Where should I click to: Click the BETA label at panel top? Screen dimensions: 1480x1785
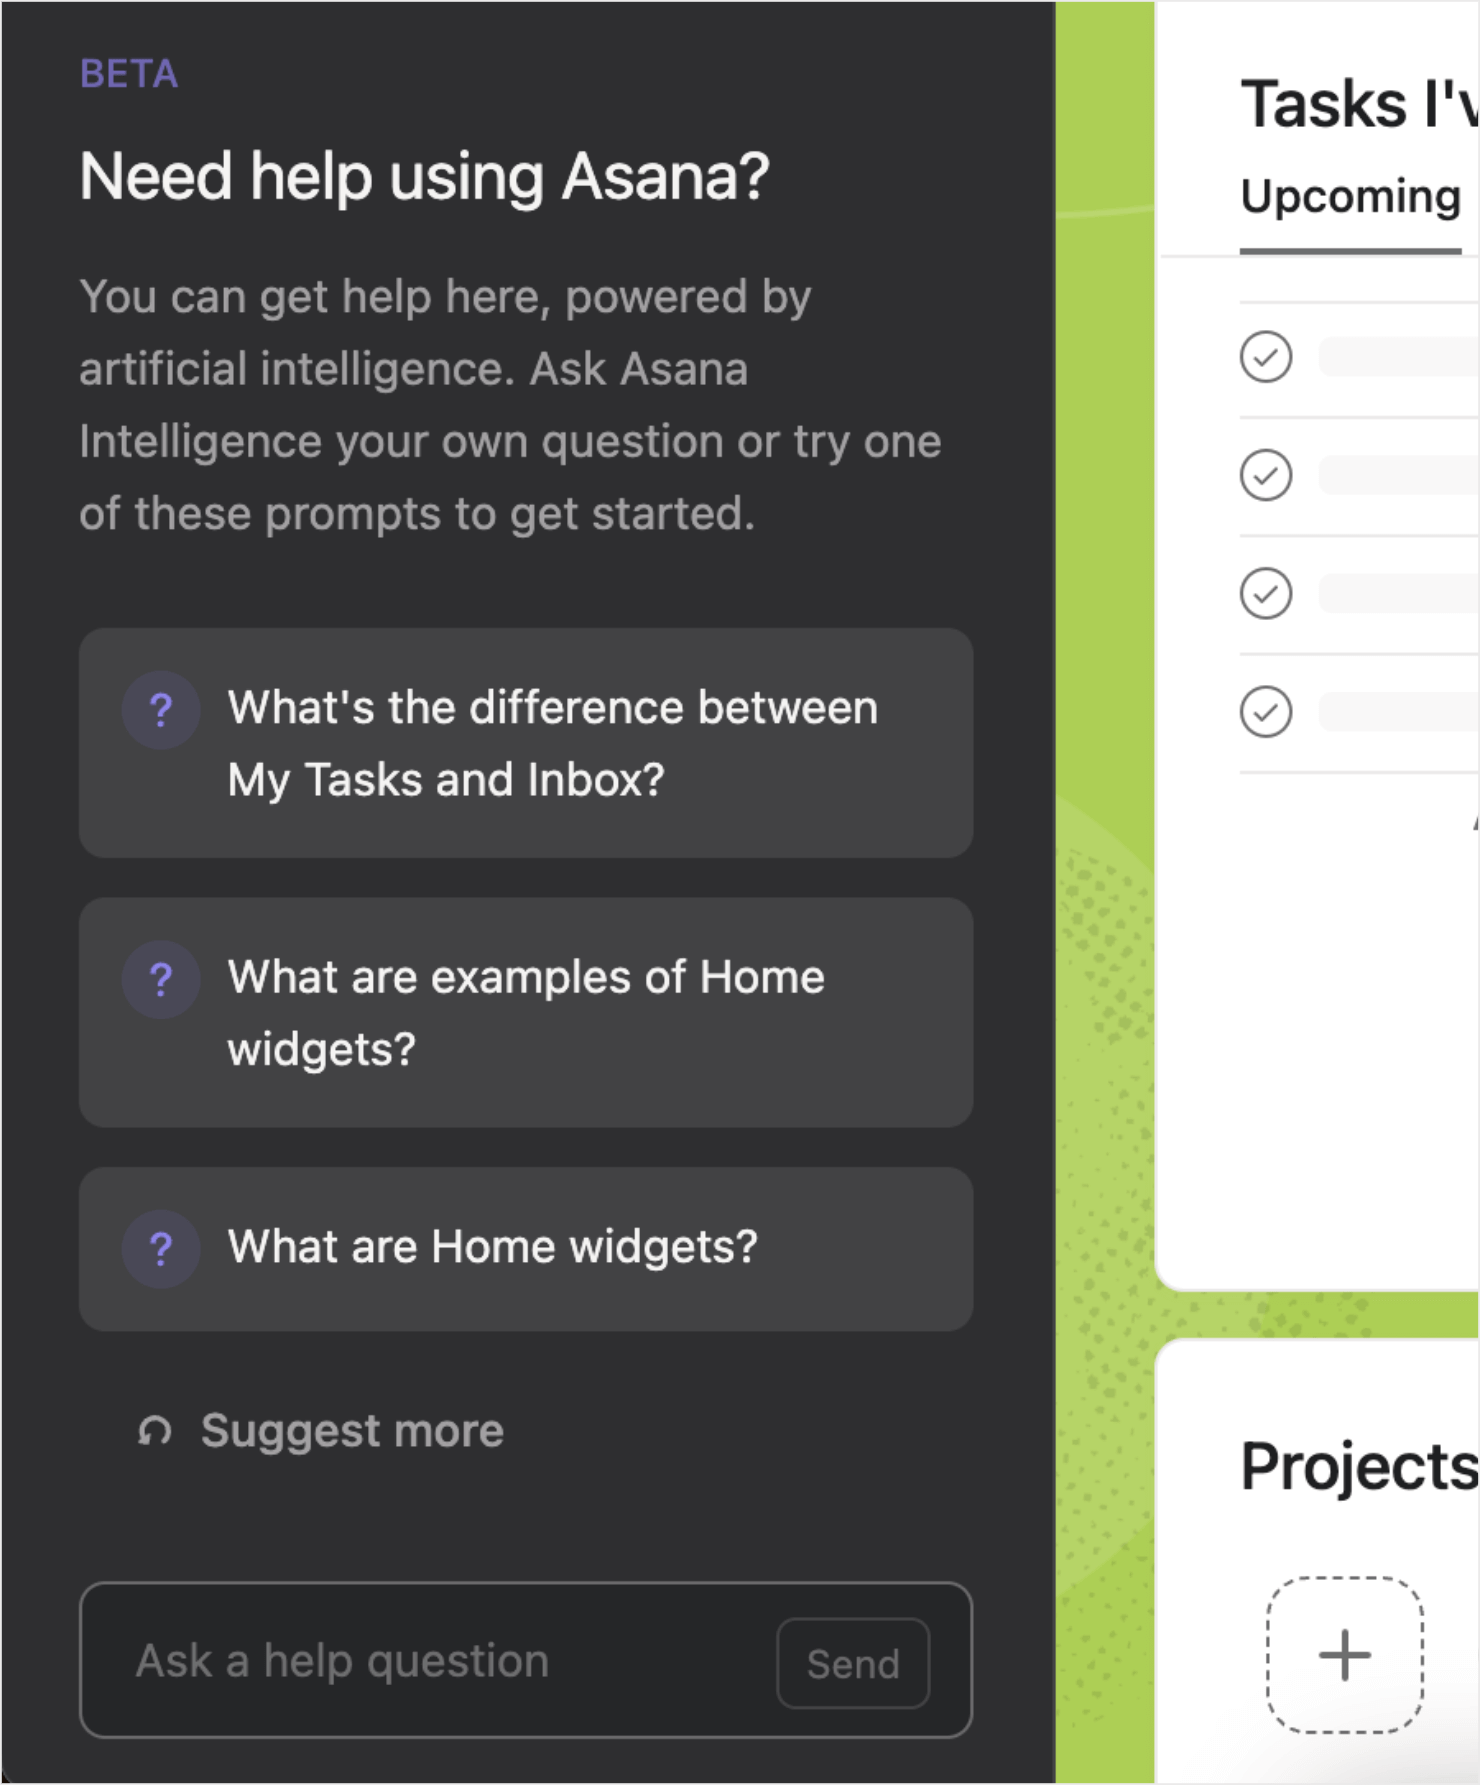[129, 74]
